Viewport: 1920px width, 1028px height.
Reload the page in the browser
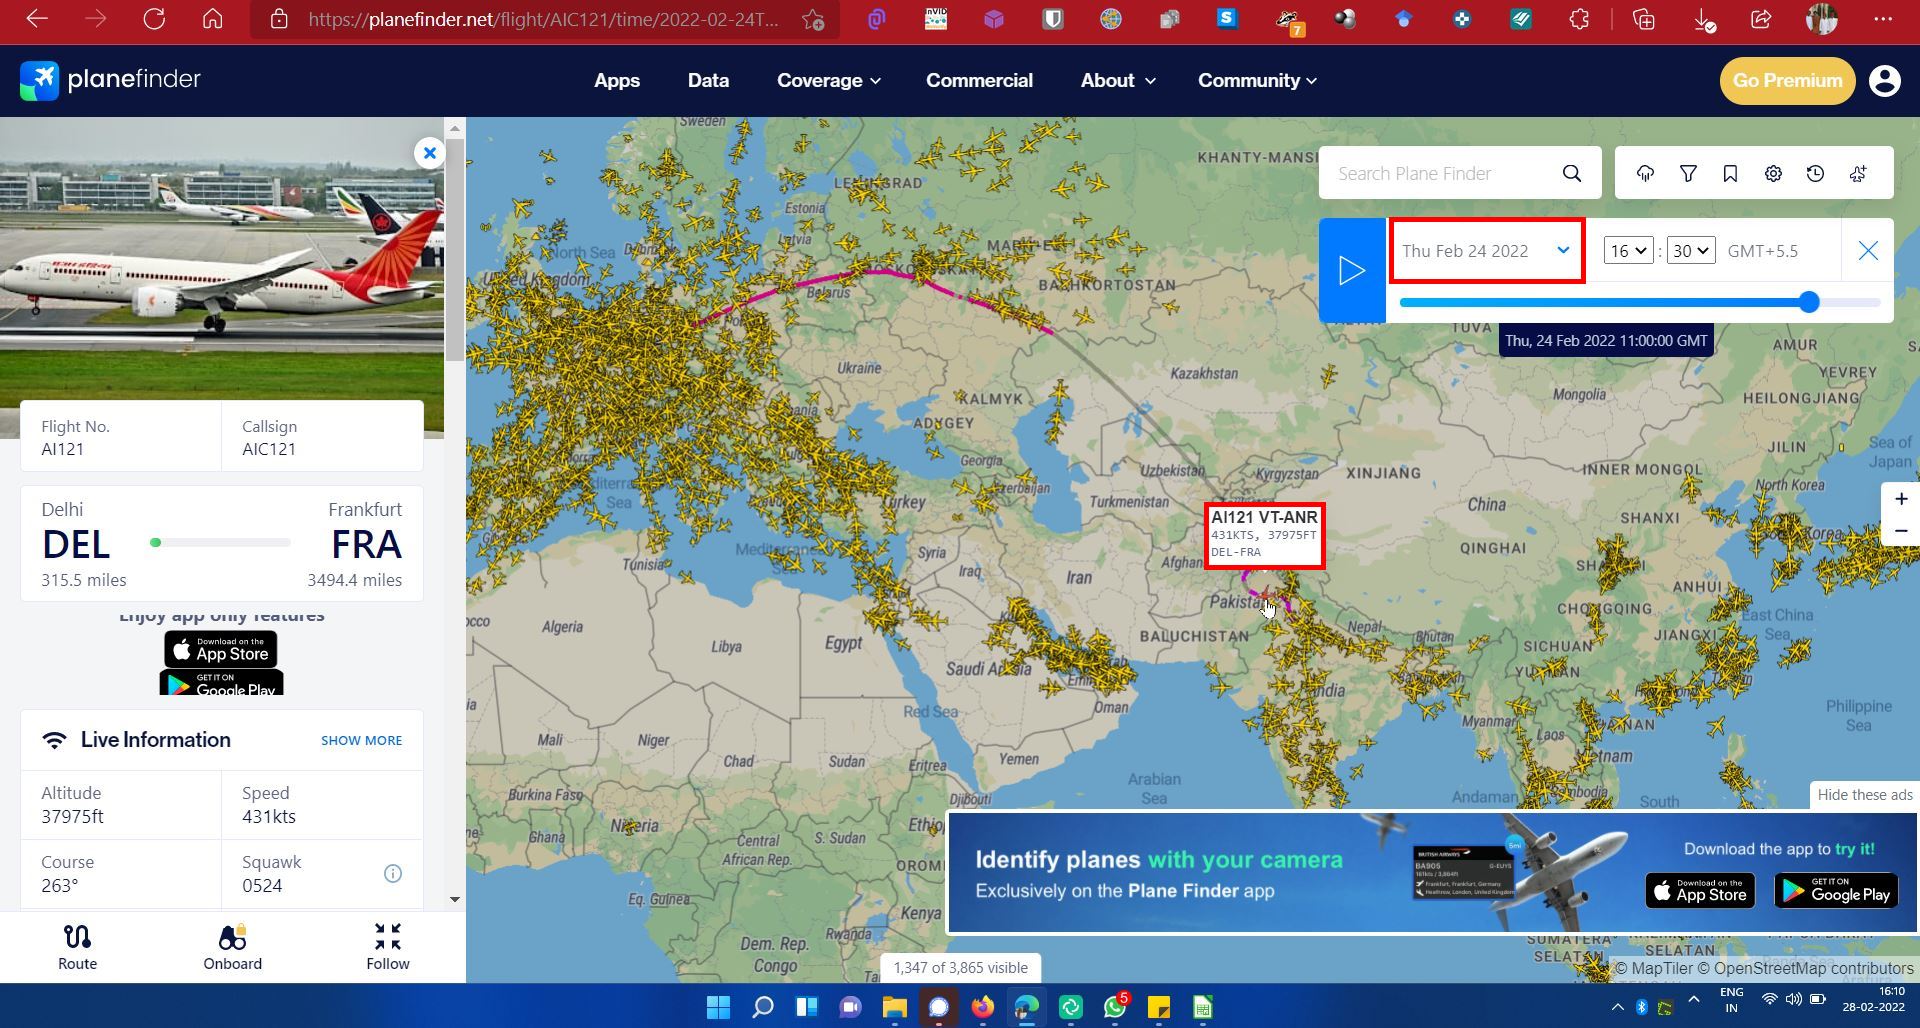[x=154, y=19]
